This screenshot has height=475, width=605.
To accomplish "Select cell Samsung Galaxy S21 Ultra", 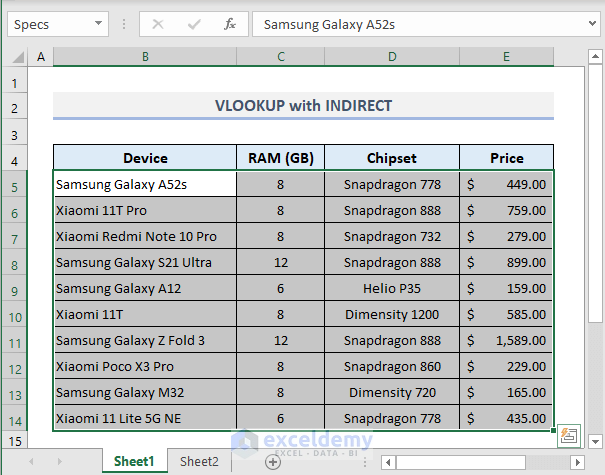I will point(145,262).
